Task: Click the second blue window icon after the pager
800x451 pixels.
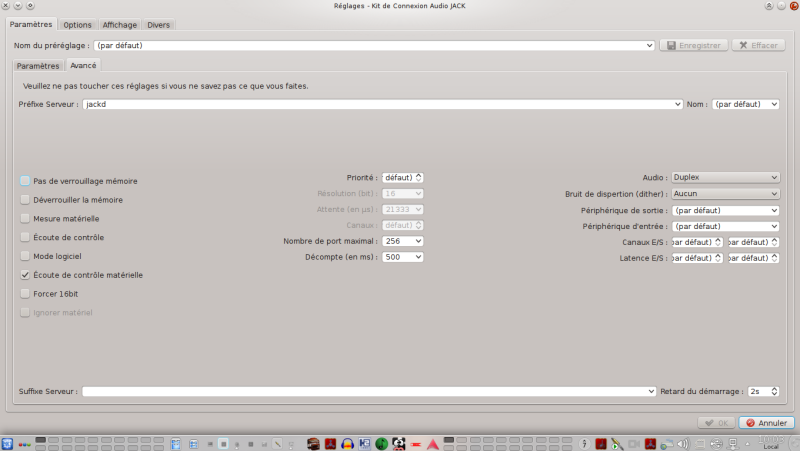Action: pos(193,444)
